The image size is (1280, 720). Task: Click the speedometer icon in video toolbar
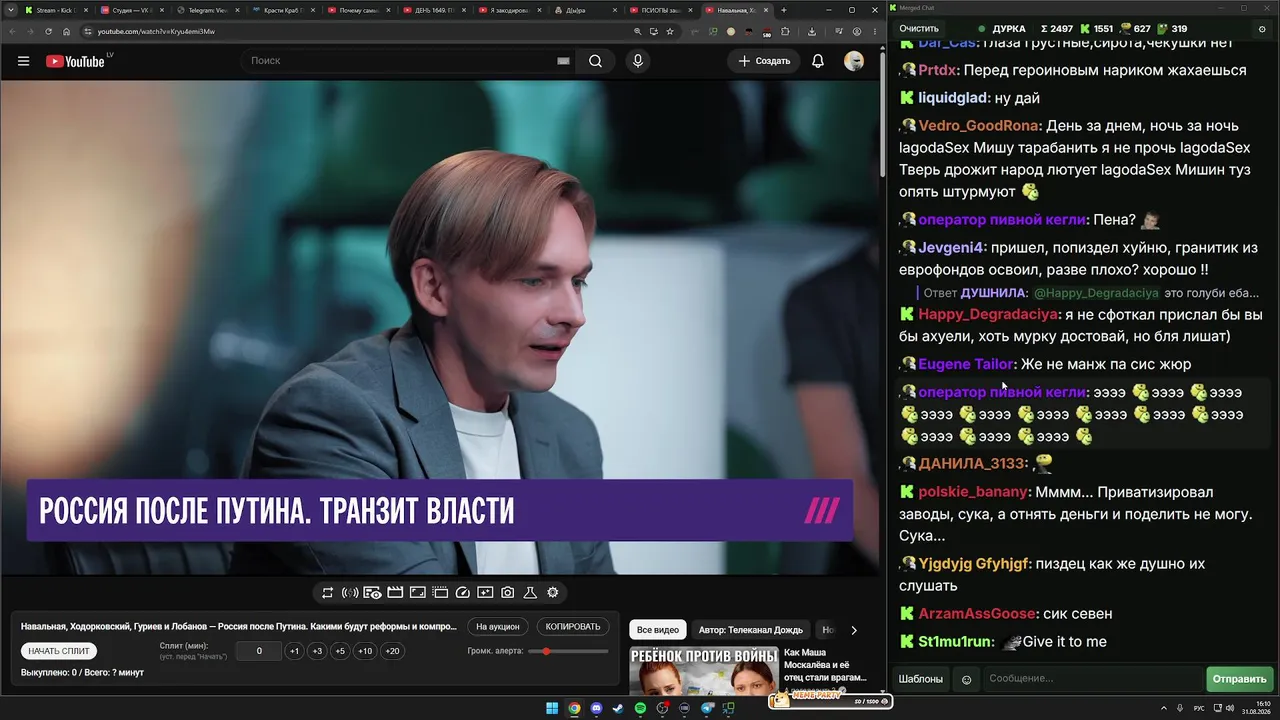click(x=462, y=593)
